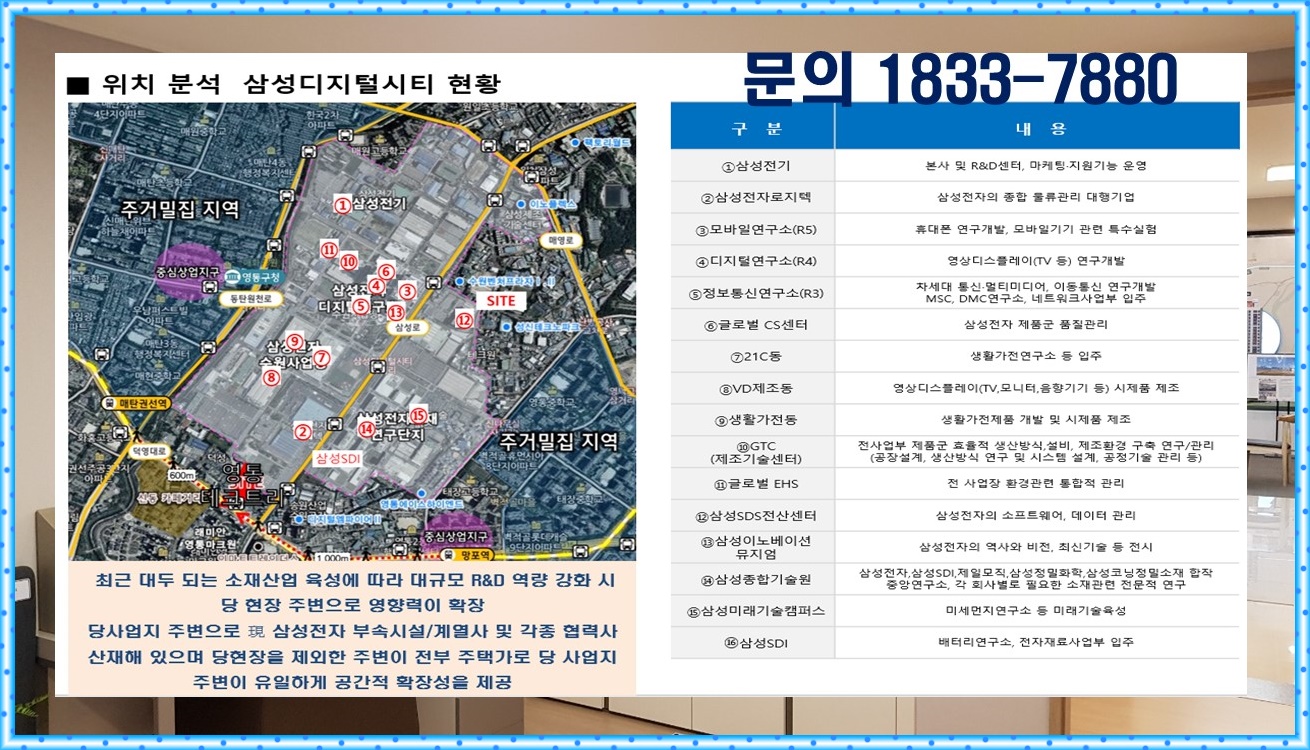Click description '삼성전자의 종합 물류관리 대행기업'
Viewport: 1310px width, 750px height.
click(x=1036, y=197)
